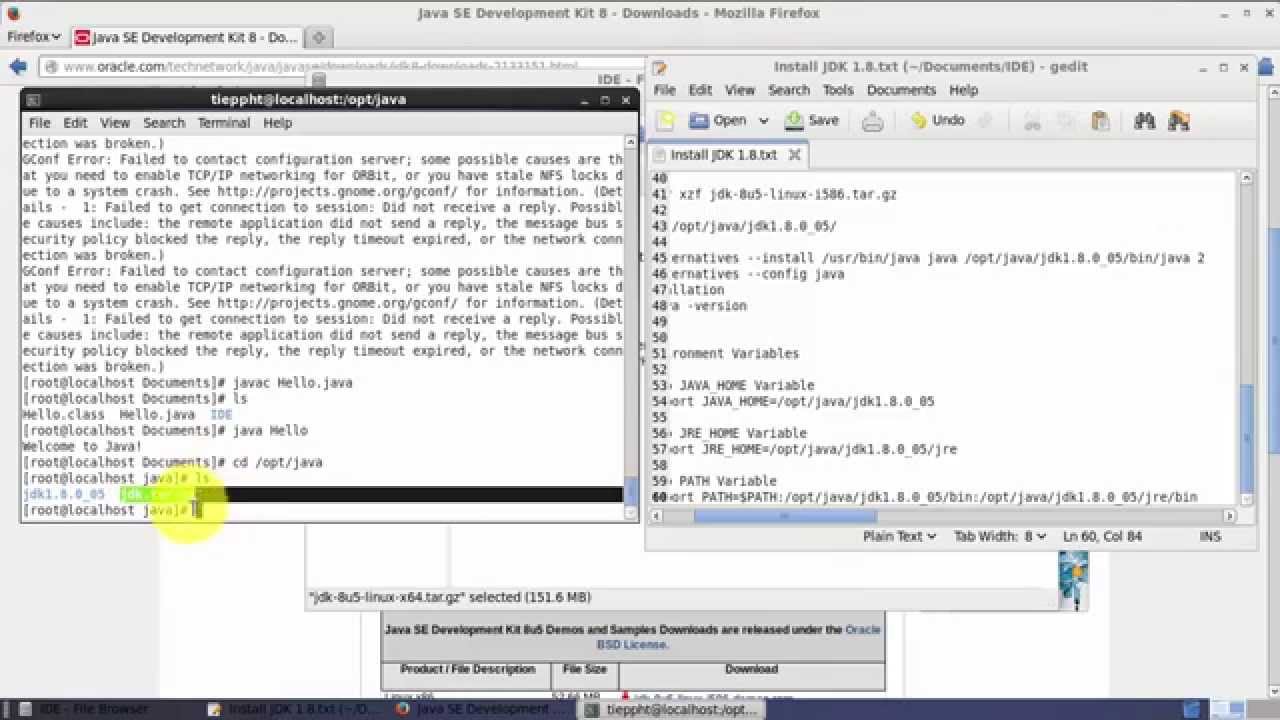This screenshot has height=720, width=1280.
Task: Open terminal Edit menu
Action: (x=75, y=123)
